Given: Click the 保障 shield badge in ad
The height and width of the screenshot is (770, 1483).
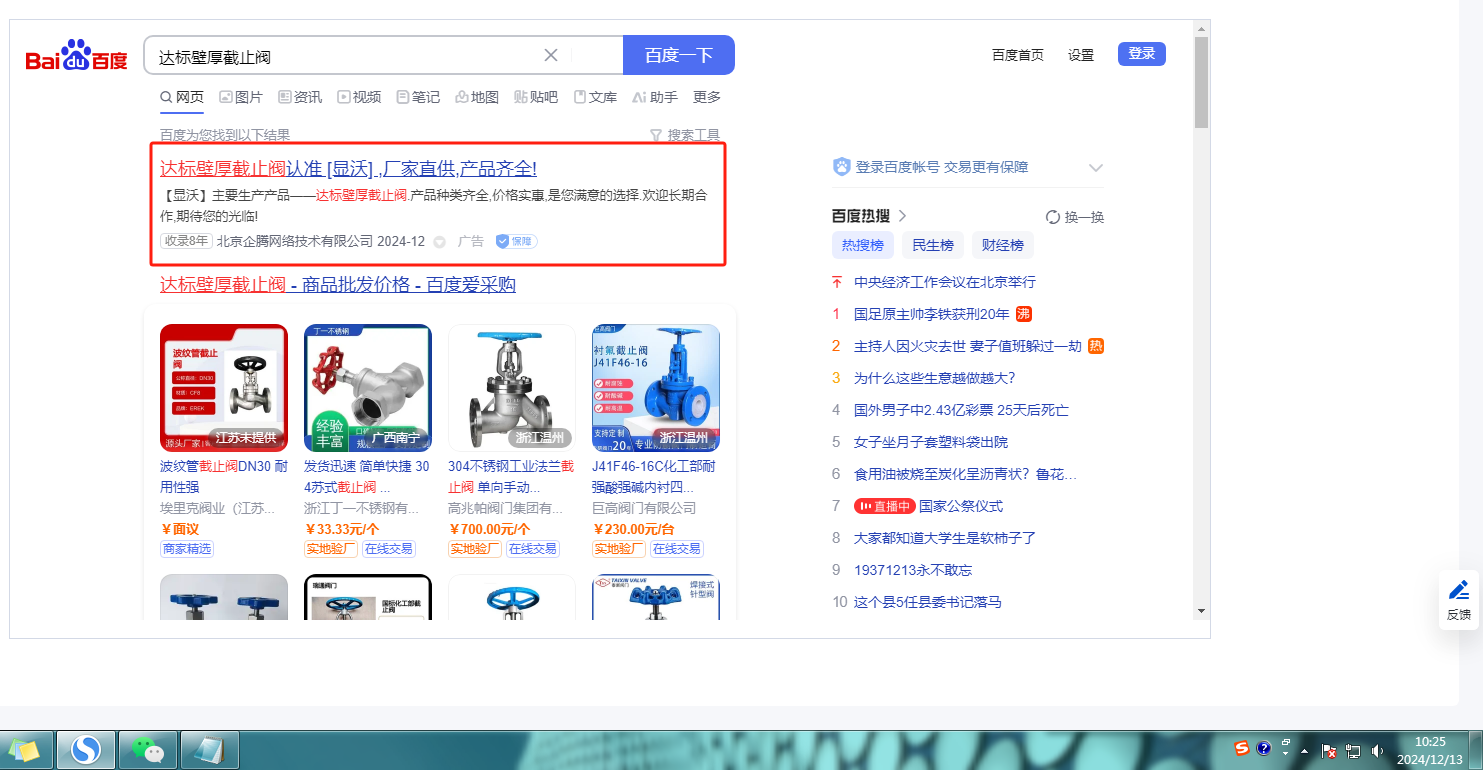Looking at the screenshot, I should 516,241.
